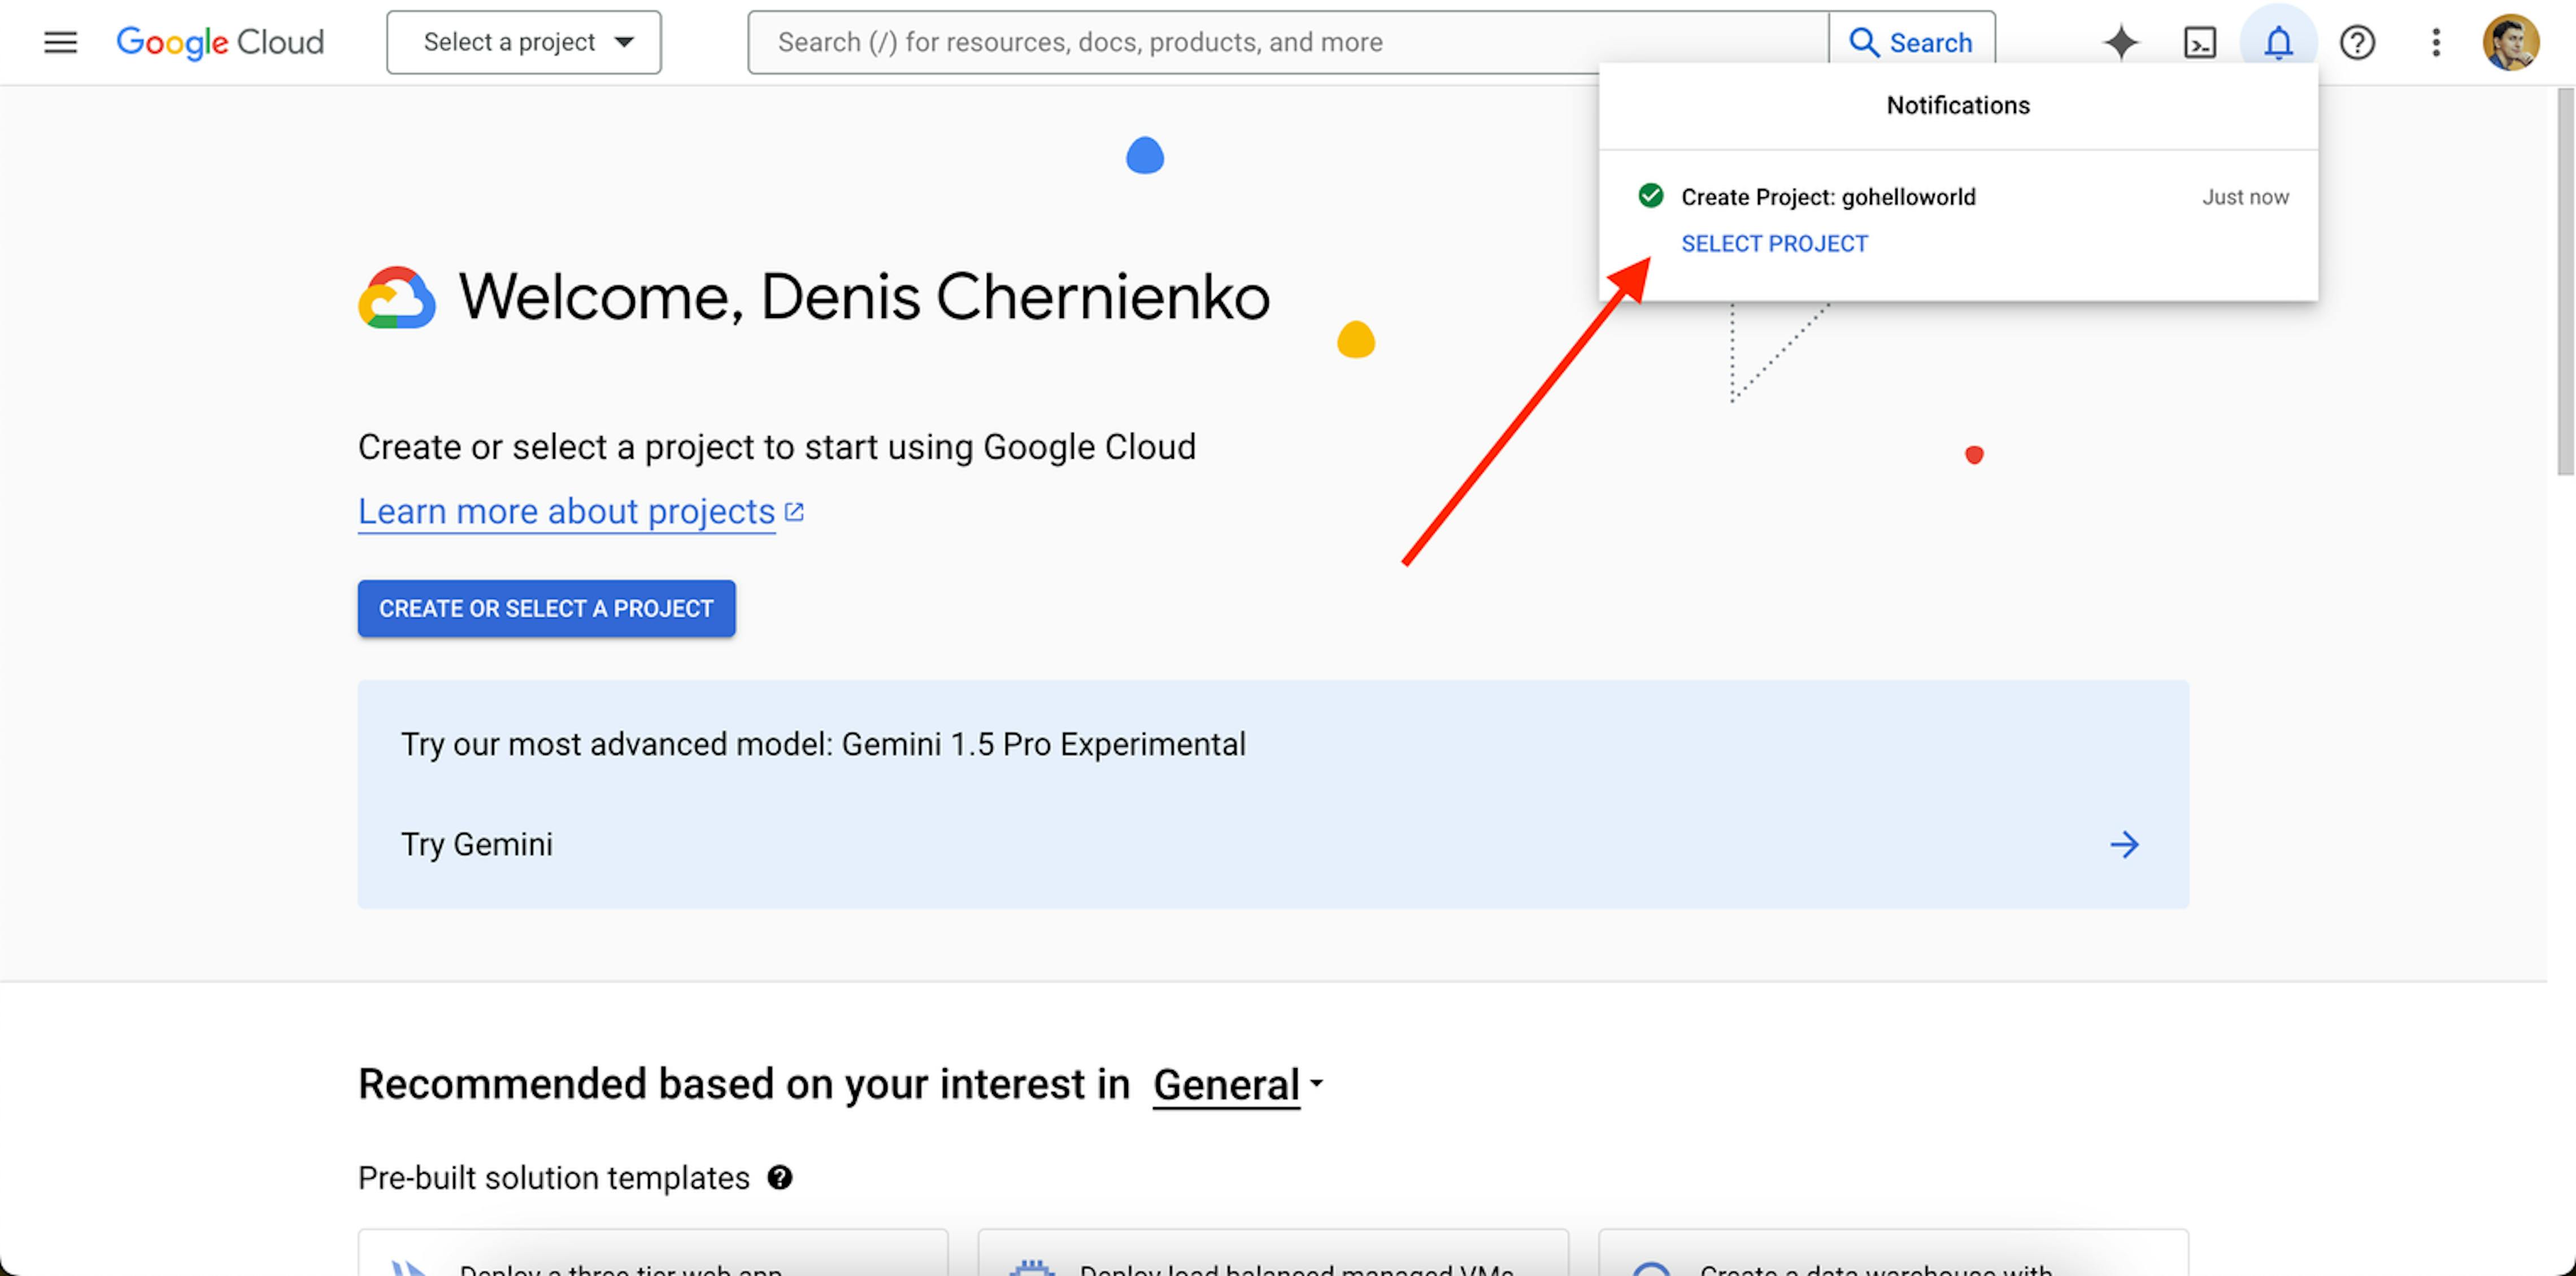Toggle the notifications bell icon
This screenshot has width=2576, height=1276.
pyautogui.click(x=2278, y=42)
